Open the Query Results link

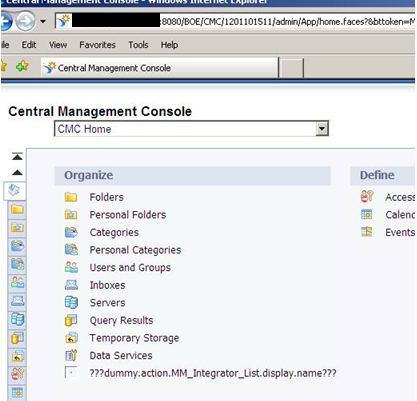point(121,320)
